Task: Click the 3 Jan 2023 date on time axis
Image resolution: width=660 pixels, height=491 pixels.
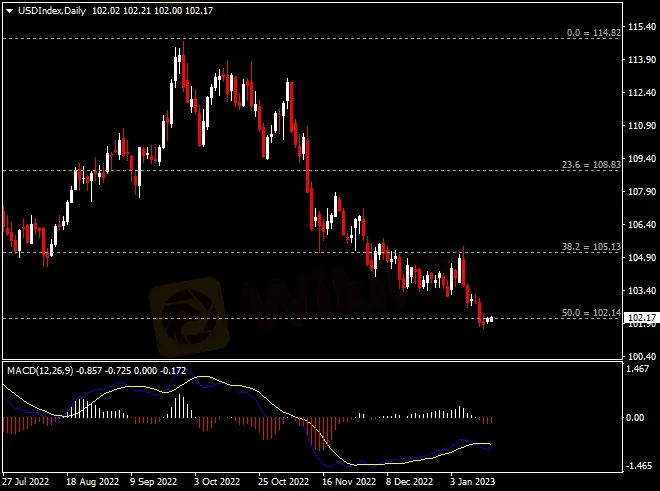Action: (473, 481)
